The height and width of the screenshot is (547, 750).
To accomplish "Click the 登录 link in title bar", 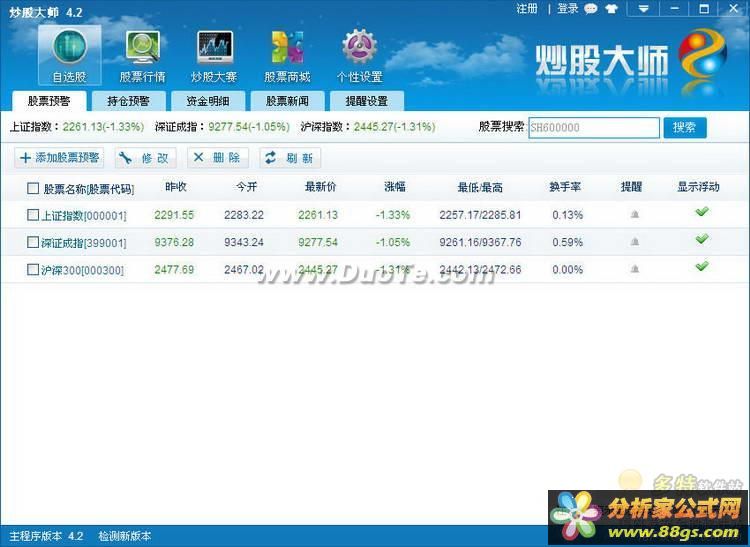I will (568, 9).
